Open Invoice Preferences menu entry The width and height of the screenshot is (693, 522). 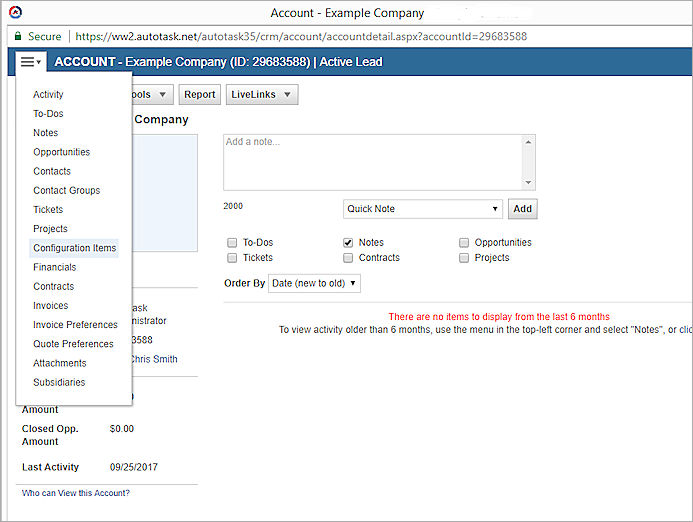[x=75, y=325]
